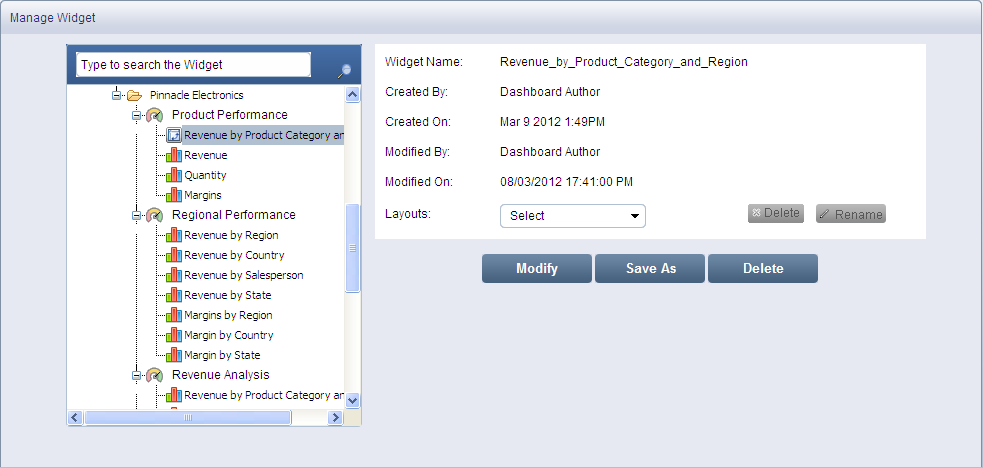Click the Manage Widget title text

tap(53, 18)
